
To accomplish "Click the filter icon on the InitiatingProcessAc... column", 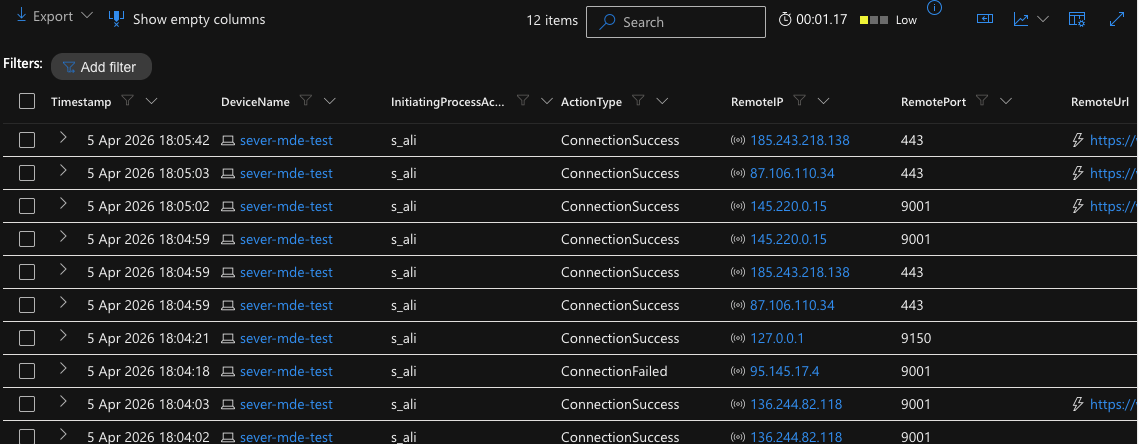I will tap(522, 101).
